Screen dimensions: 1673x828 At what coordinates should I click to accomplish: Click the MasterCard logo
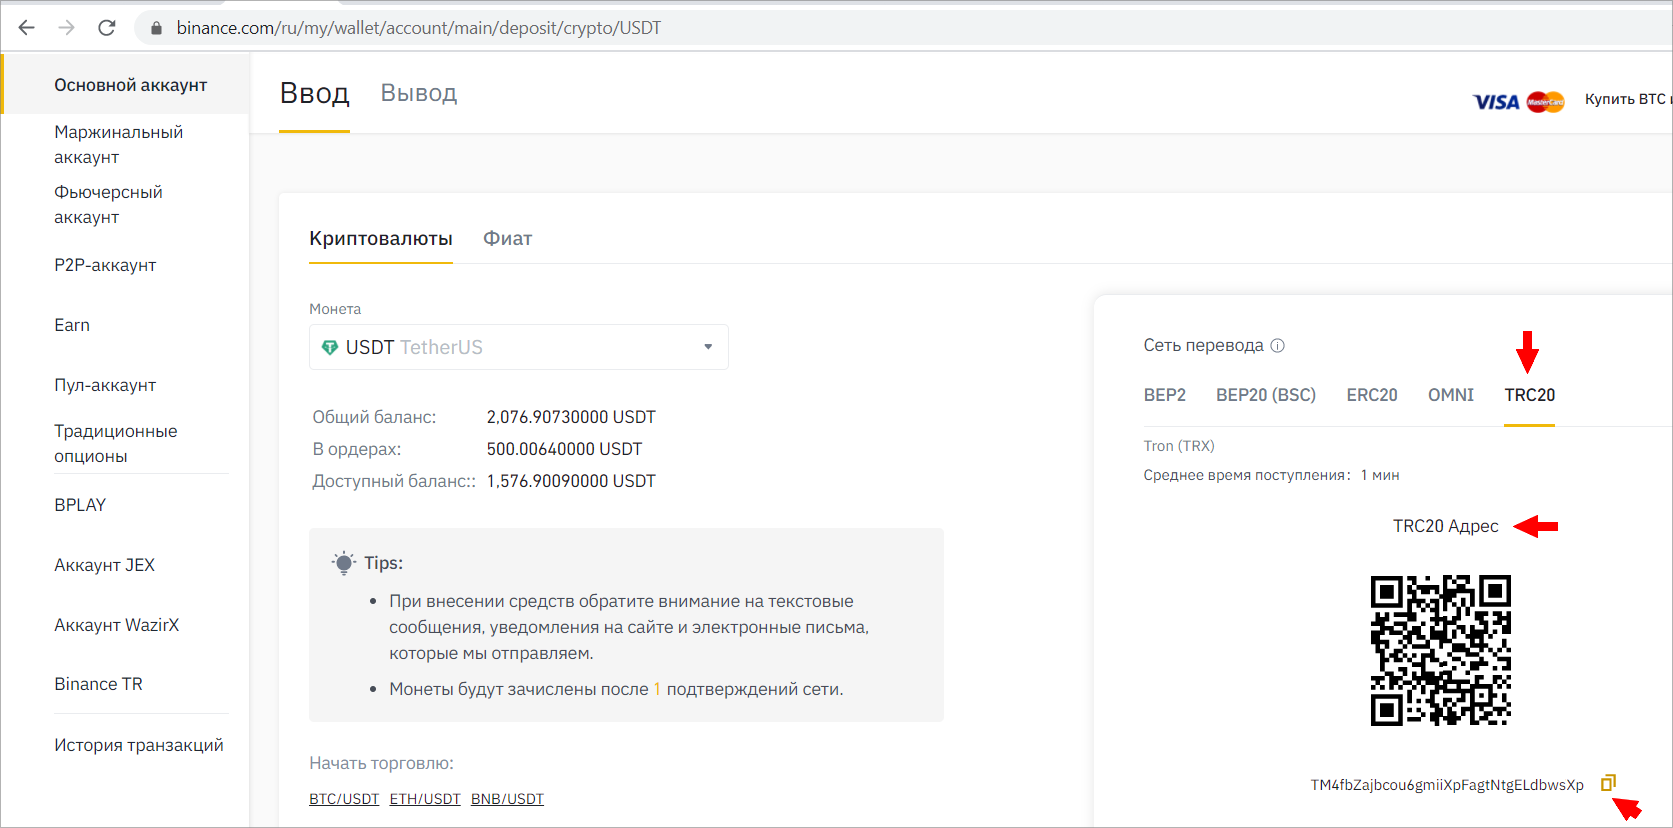pyautogui.click(x=1545, y=102)
